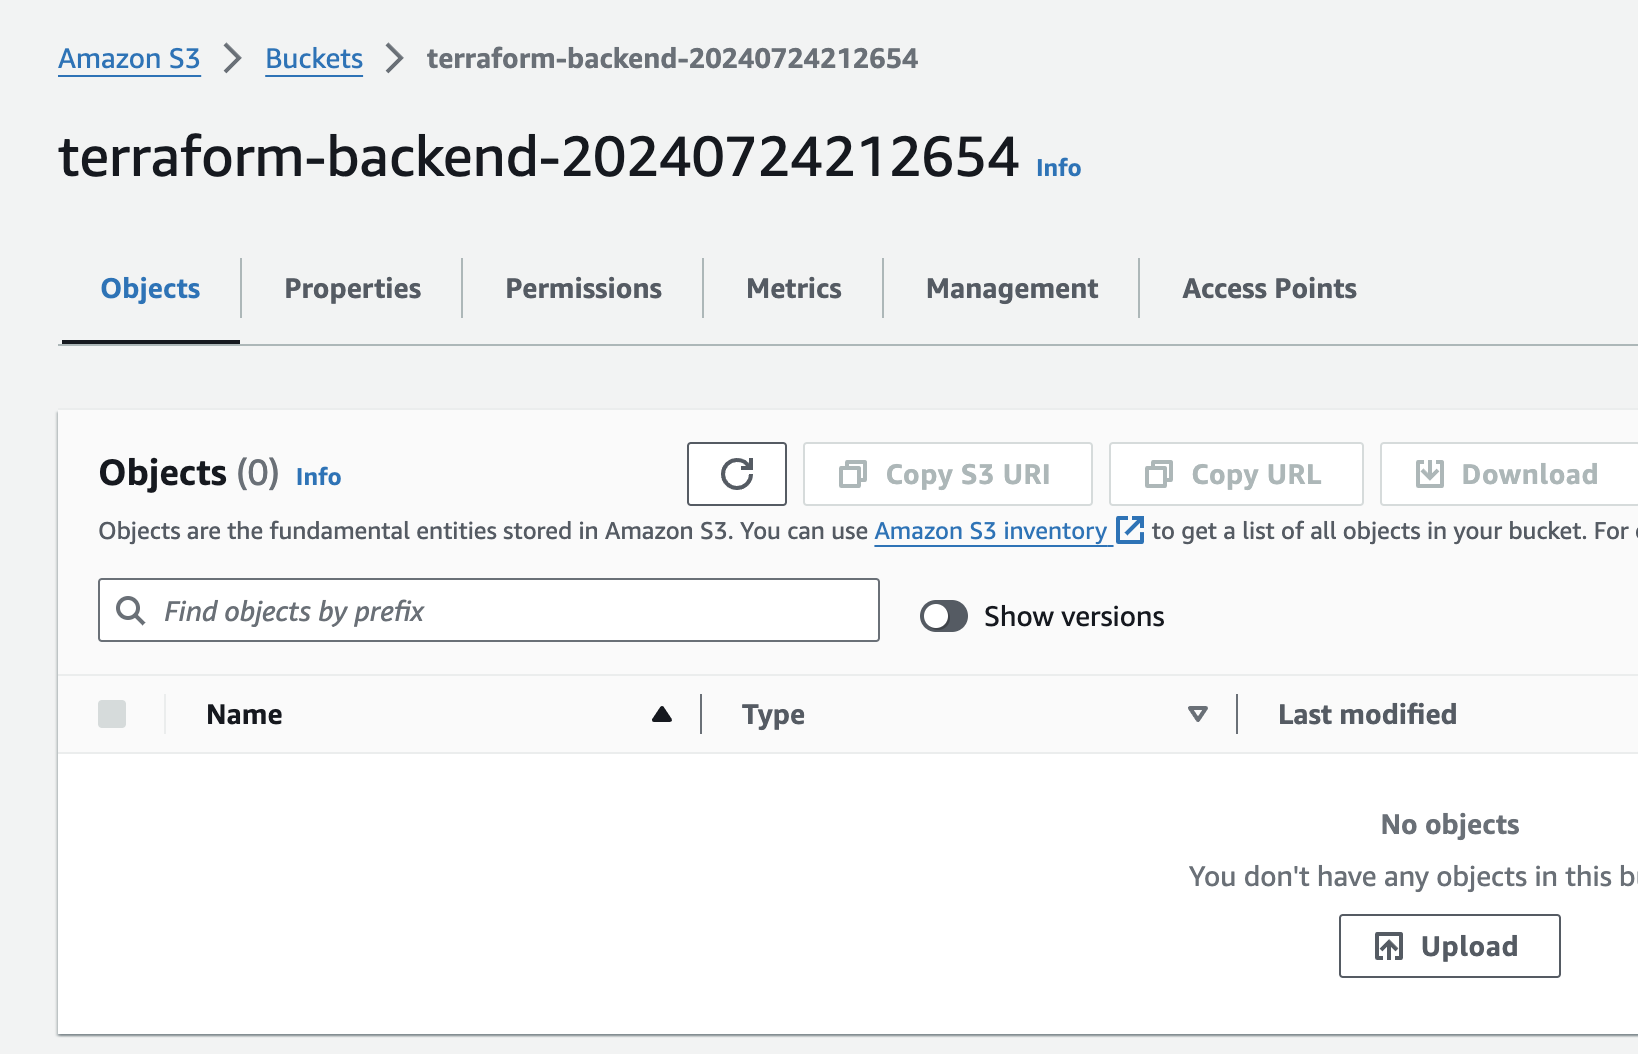
Task: Click the magnifier icon in the prefix search
Action: [x=131, y=610]
